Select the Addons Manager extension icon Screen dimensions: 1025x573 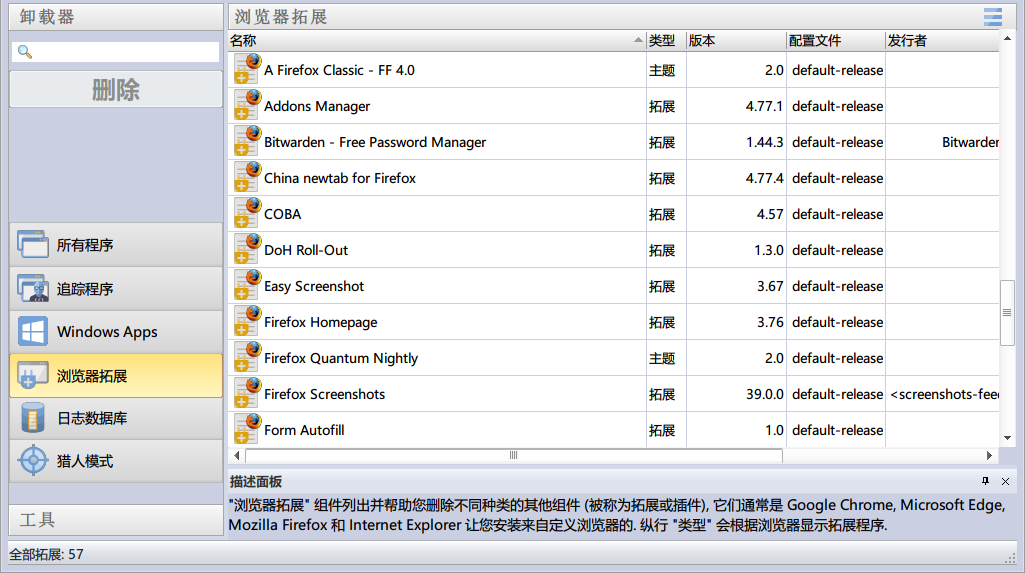[x=247, y=105]
